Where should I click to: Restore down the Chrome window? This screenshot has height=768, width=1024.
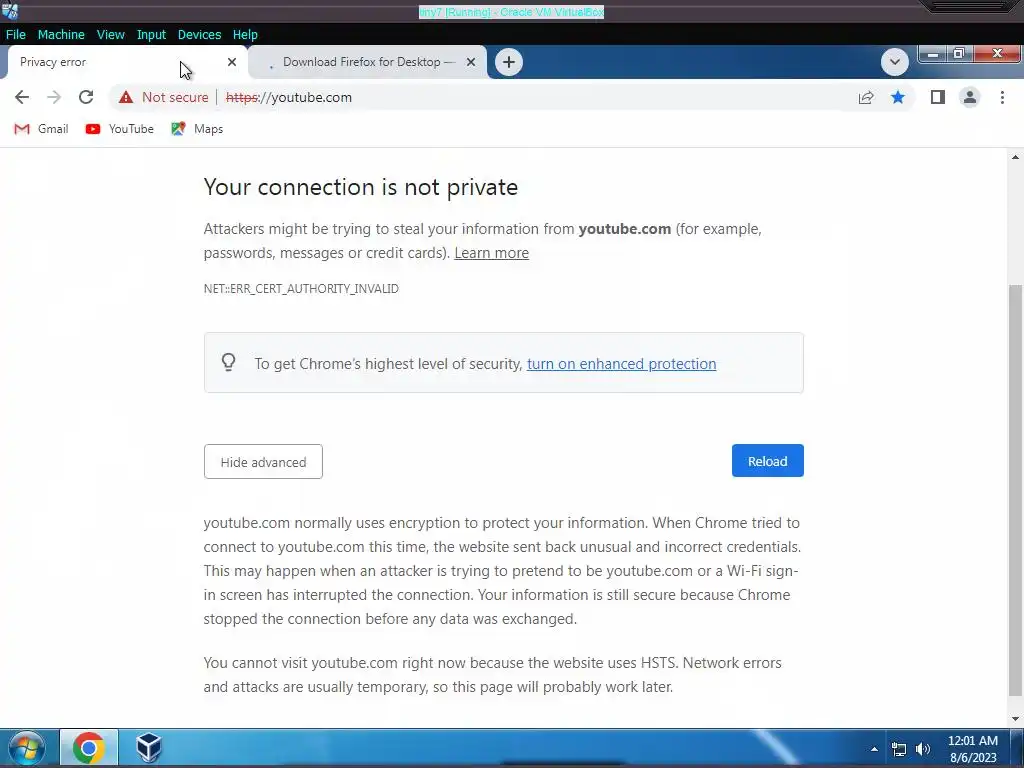959,54
